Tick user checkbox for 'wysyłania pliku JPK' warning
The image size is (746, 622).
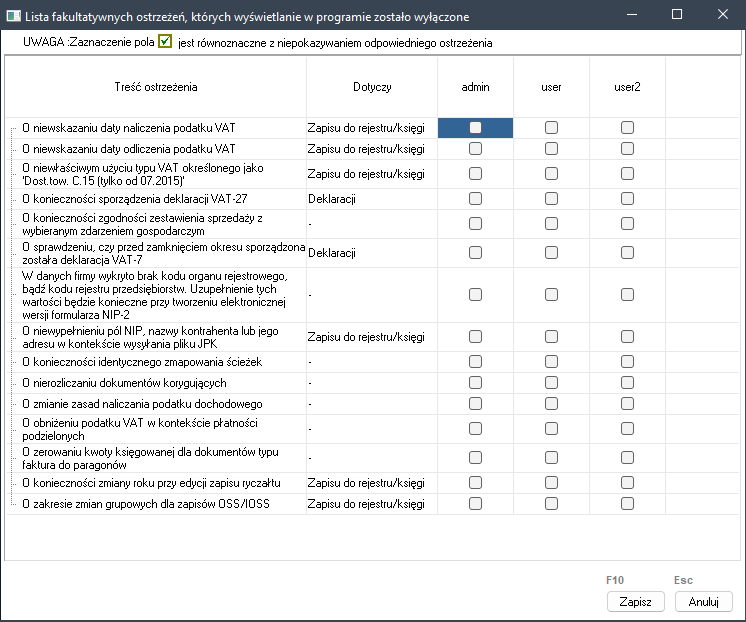click(551, 336)
